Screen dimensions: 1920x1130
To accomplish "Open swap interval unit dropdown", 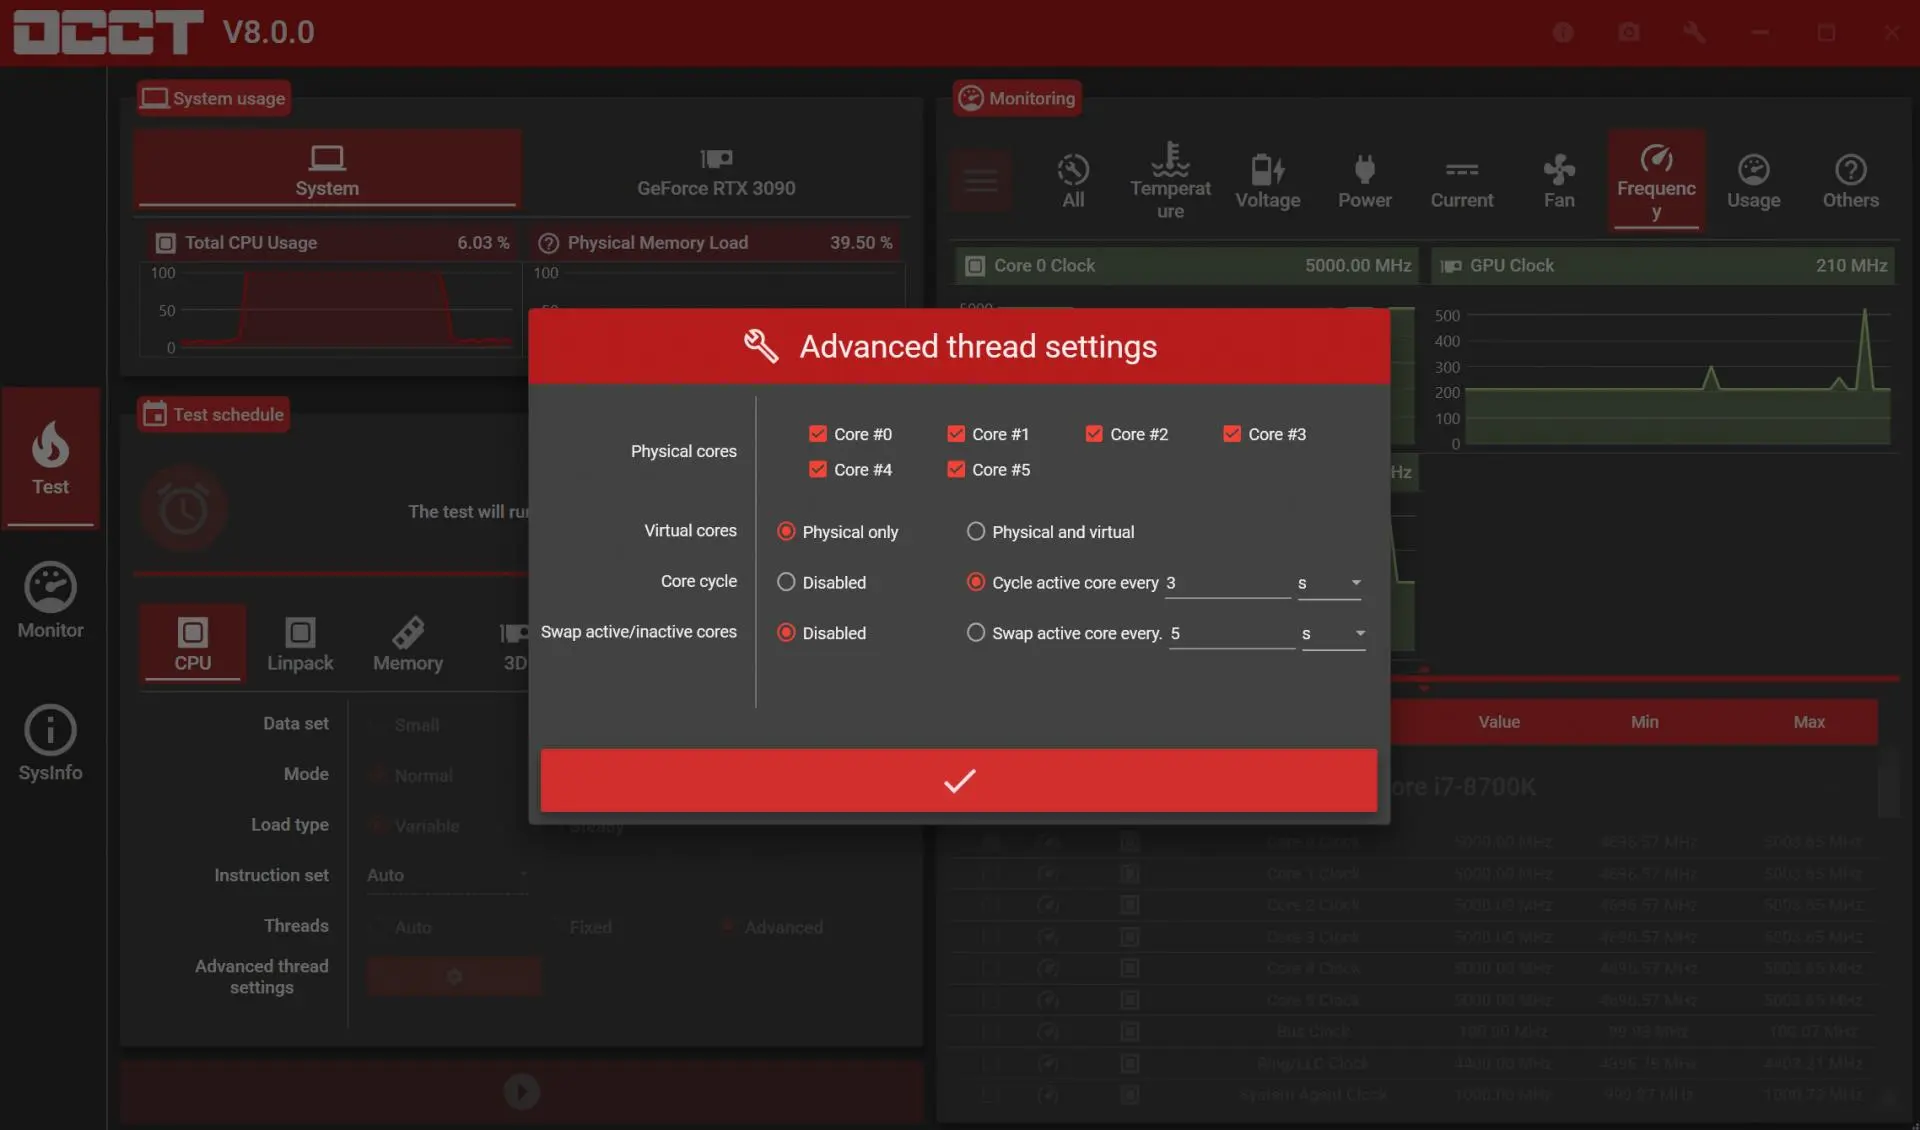I will pos(1333,634).
